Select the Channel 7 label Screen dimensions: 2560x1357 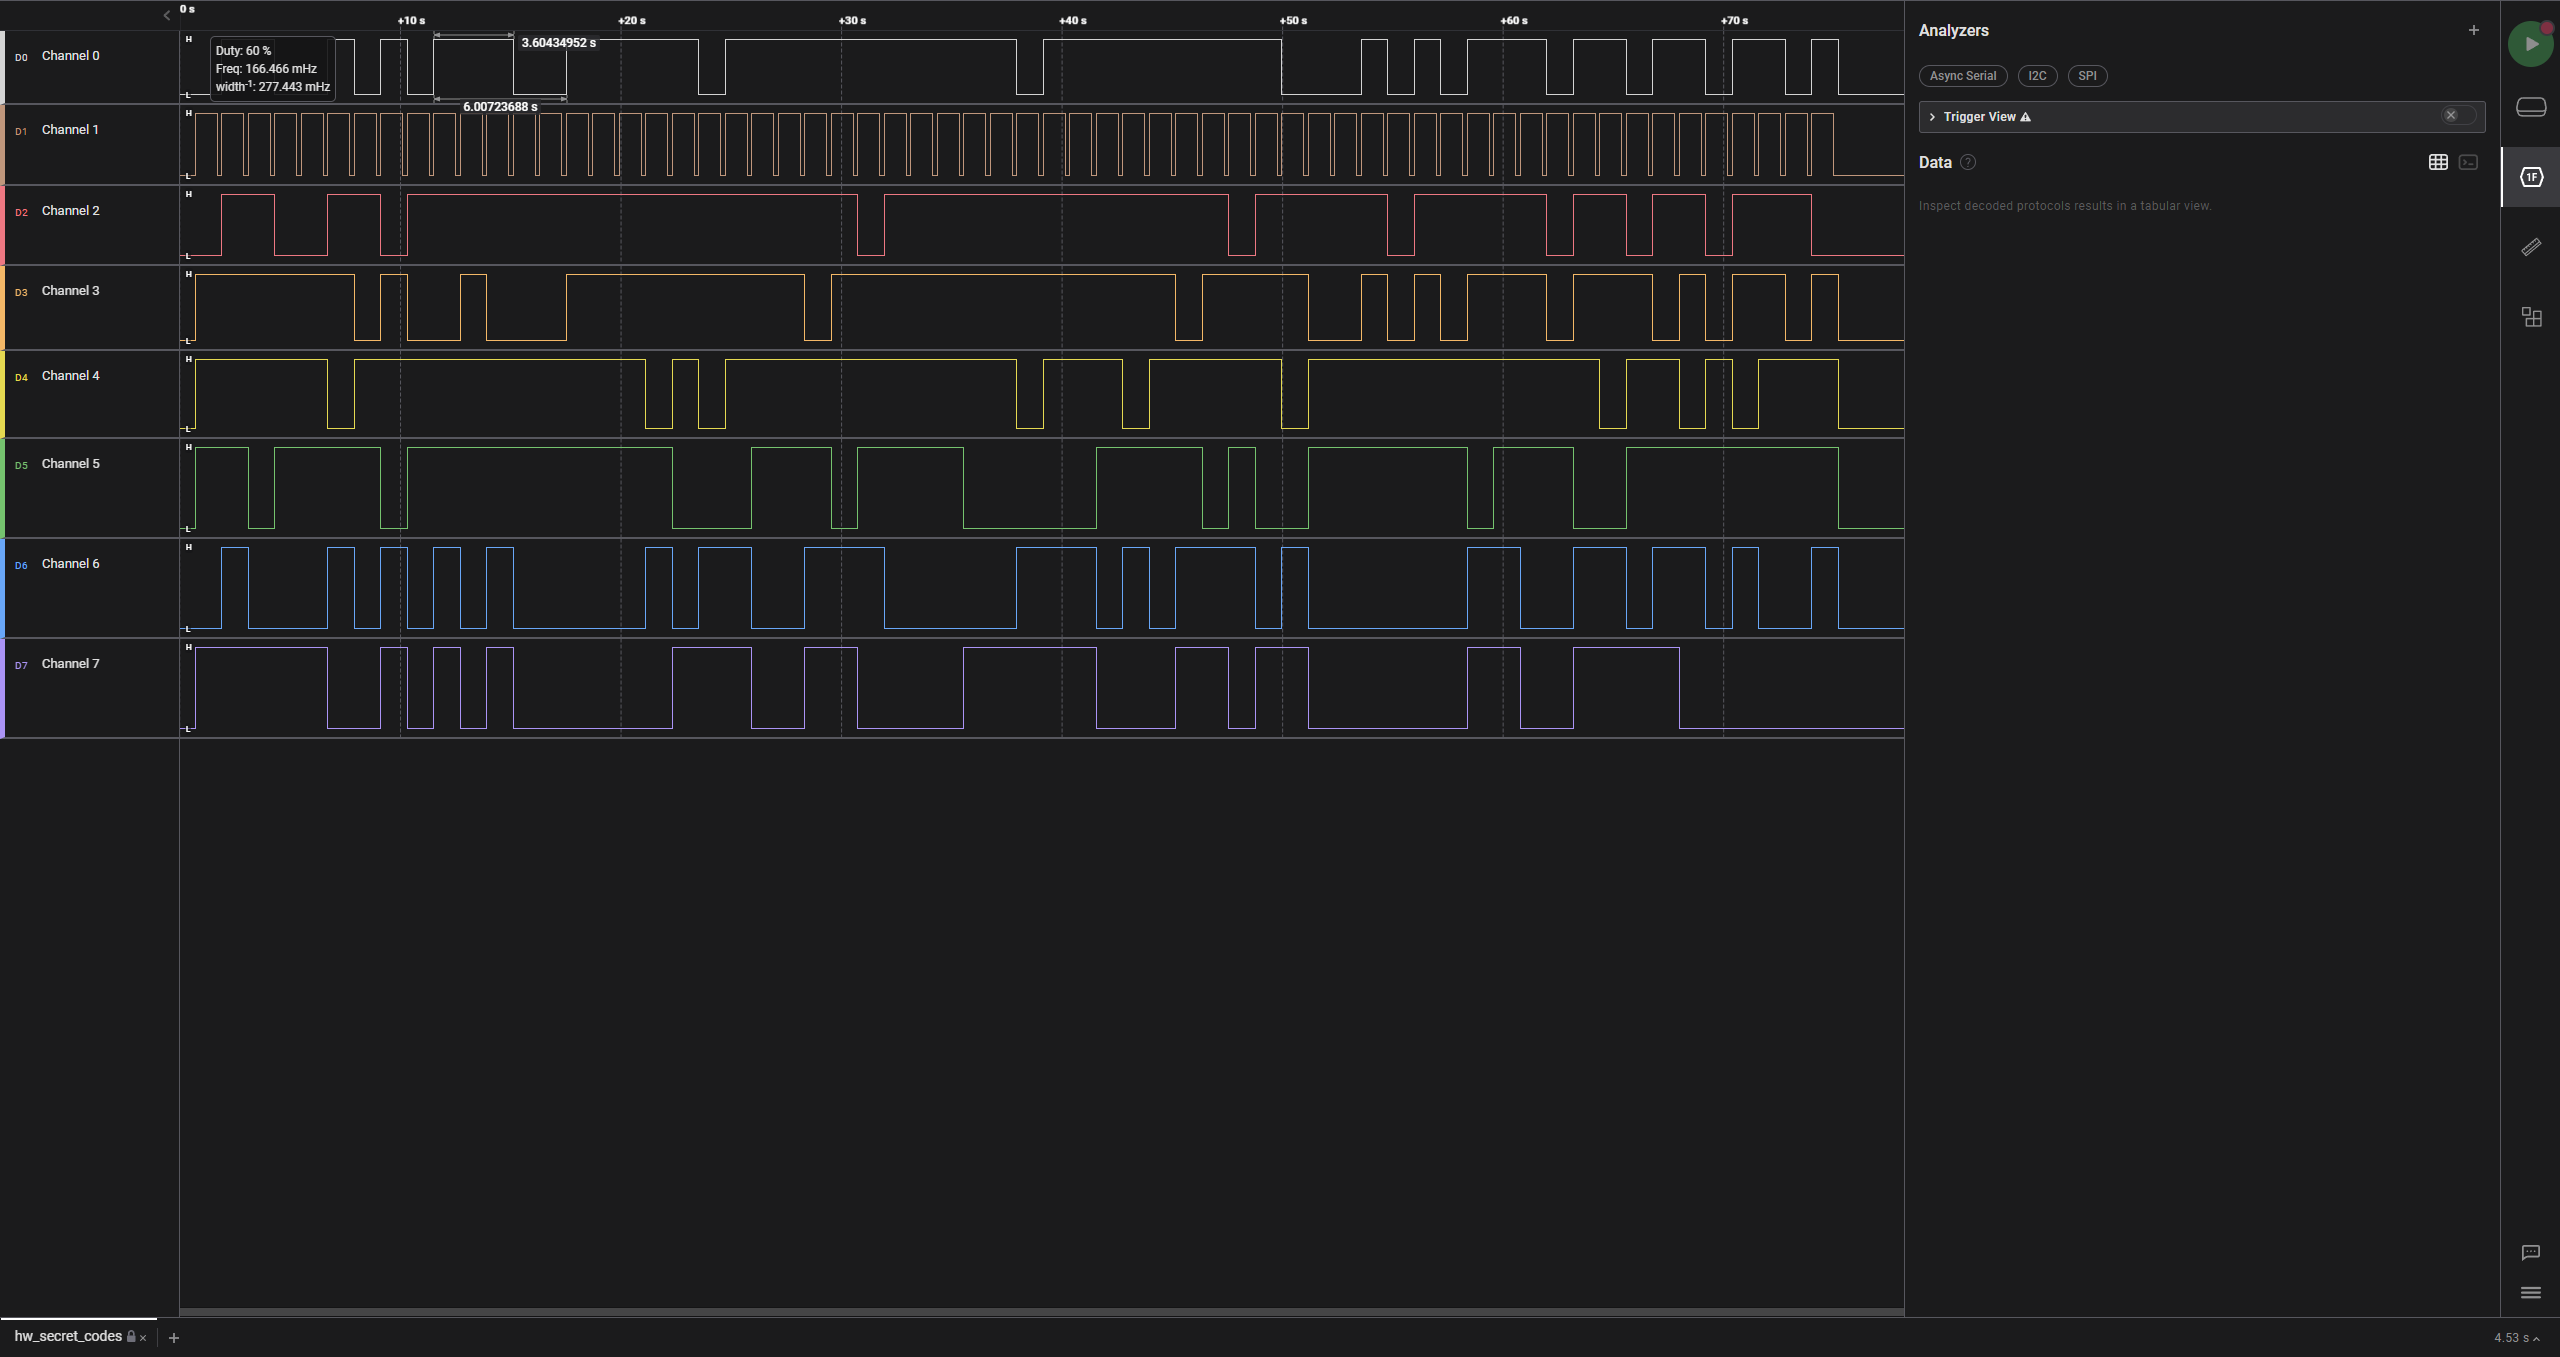[x=70, y=664]
